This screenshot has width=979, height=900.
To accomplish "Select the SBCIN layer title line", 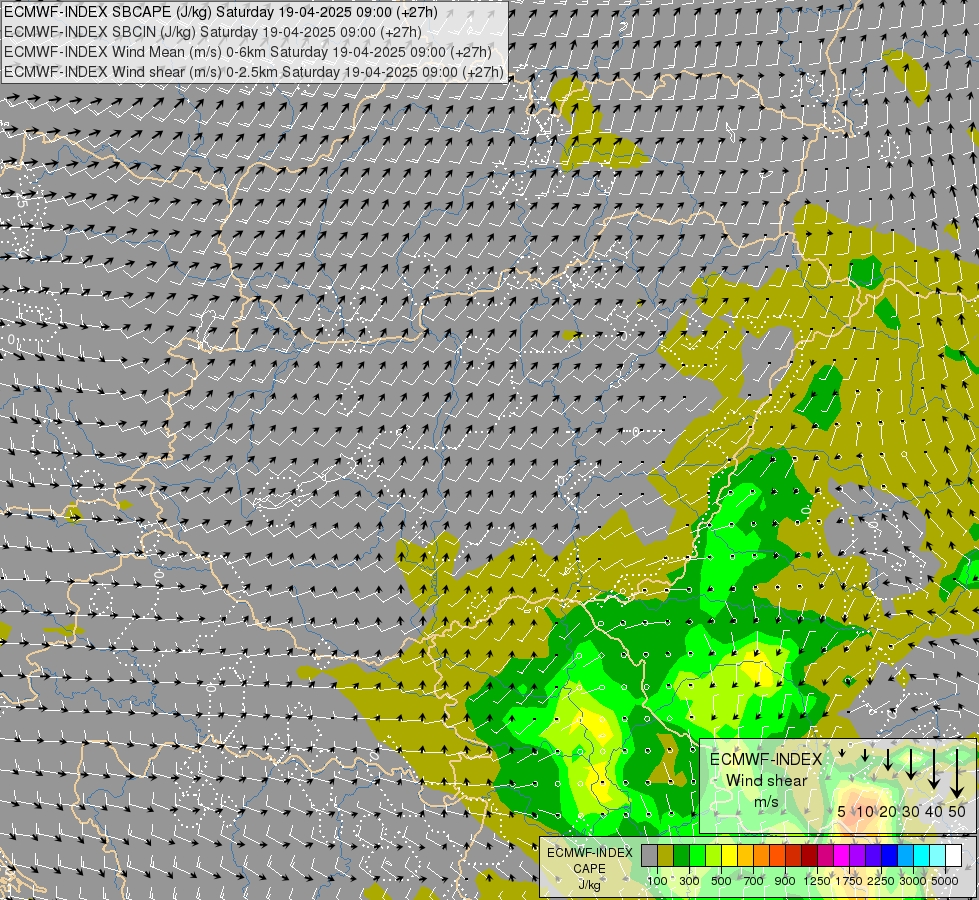I will [x=213, y=32].
